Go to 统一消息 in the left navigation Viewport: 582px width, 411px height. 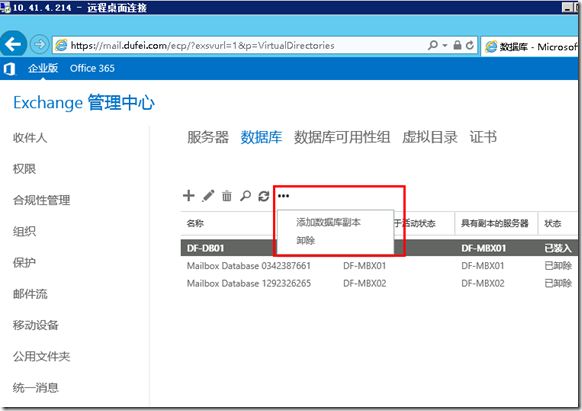pos(36,388)
